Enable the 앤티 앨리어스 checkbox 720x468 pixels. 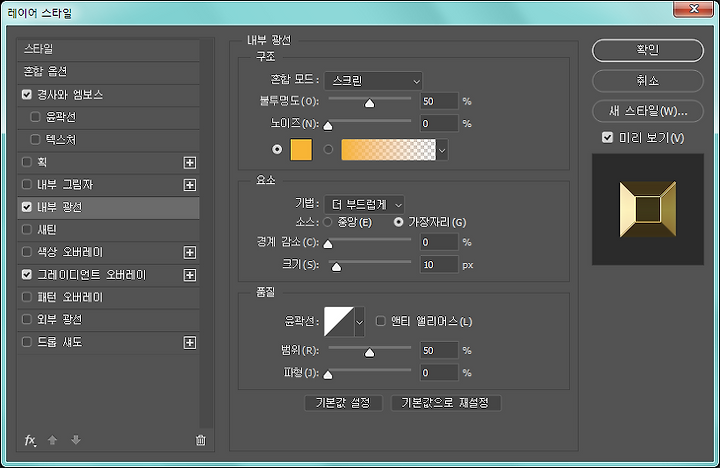pyautogui.click(x=381, y=321)
